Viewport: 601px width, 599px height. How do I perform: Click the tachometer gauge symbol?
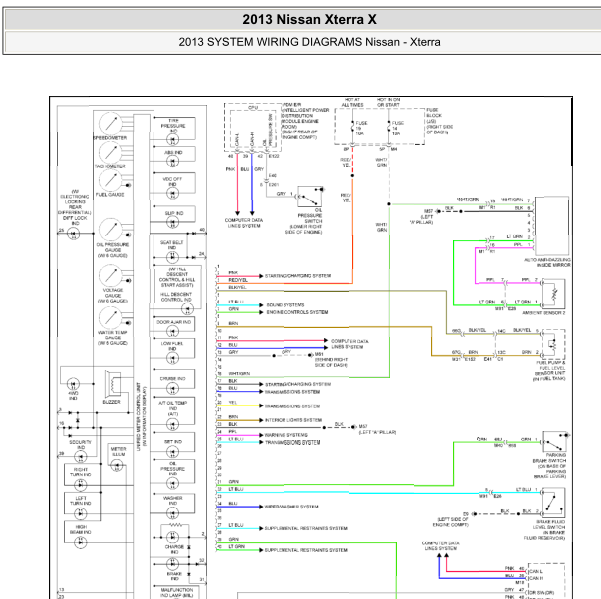[110, 153]
